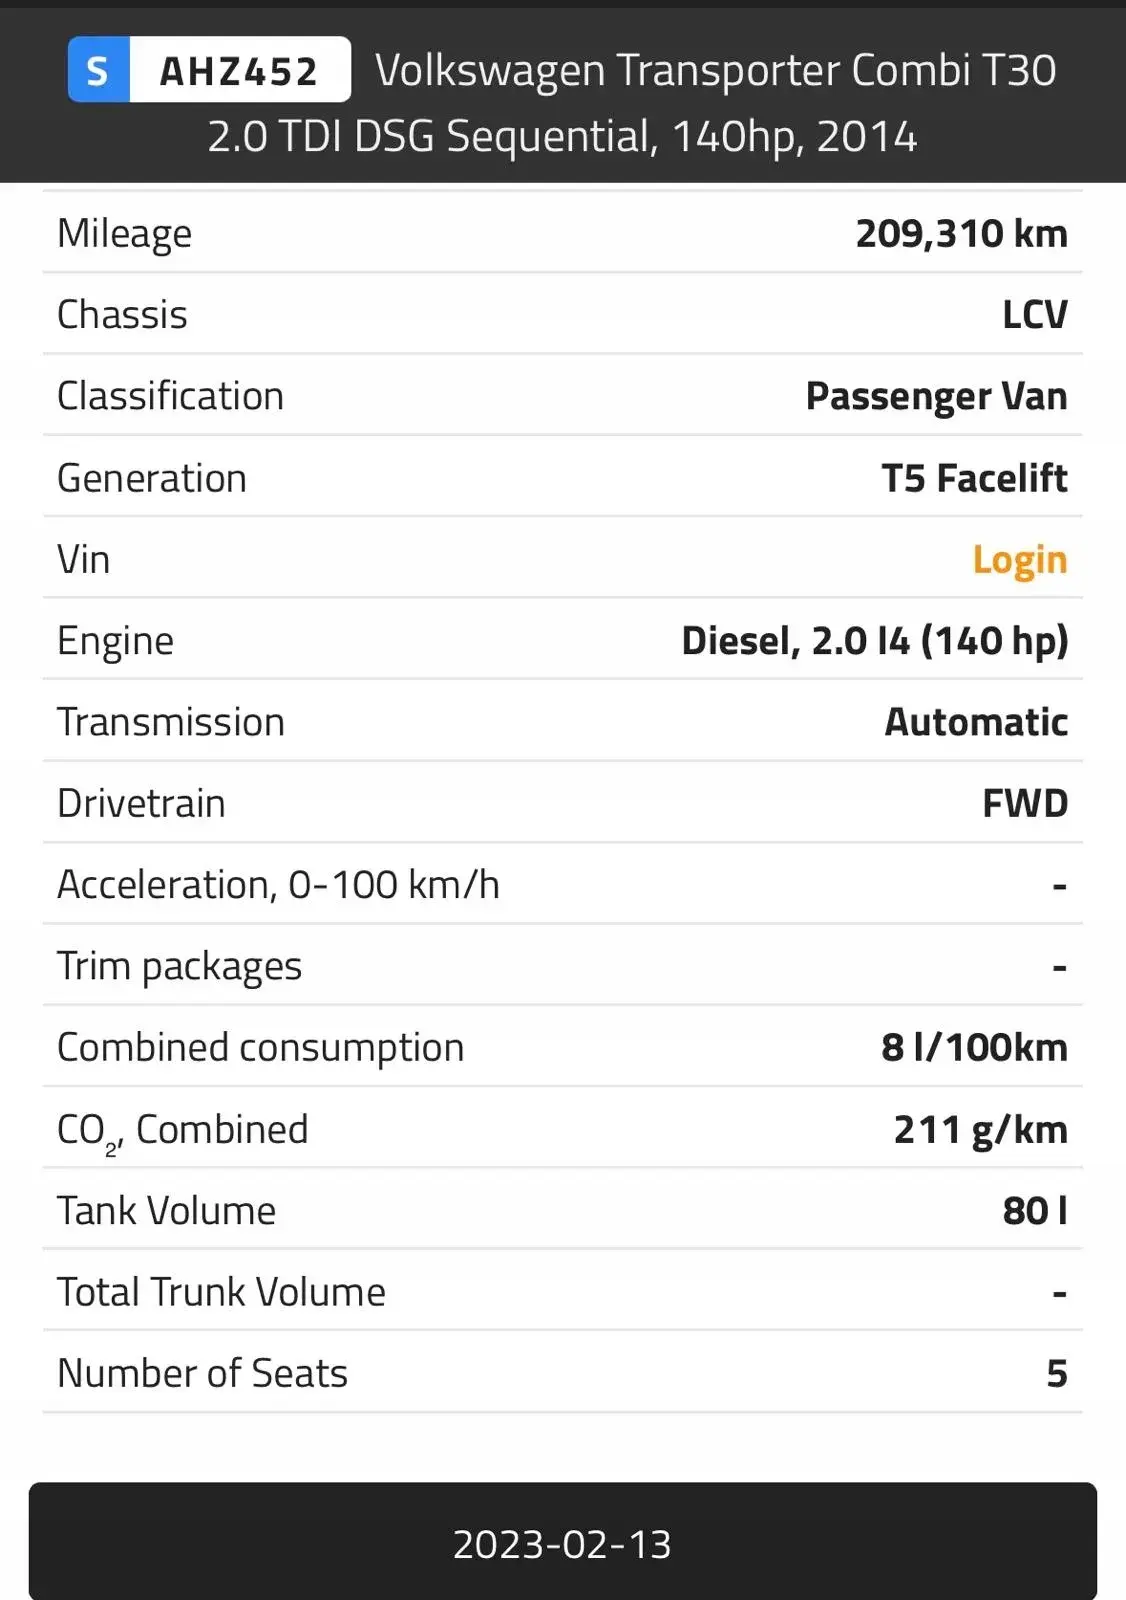The height and width of the screenshot is (1600, 1126).
Task: Click the Trim packages label
Action: click(x=180, y=967)
